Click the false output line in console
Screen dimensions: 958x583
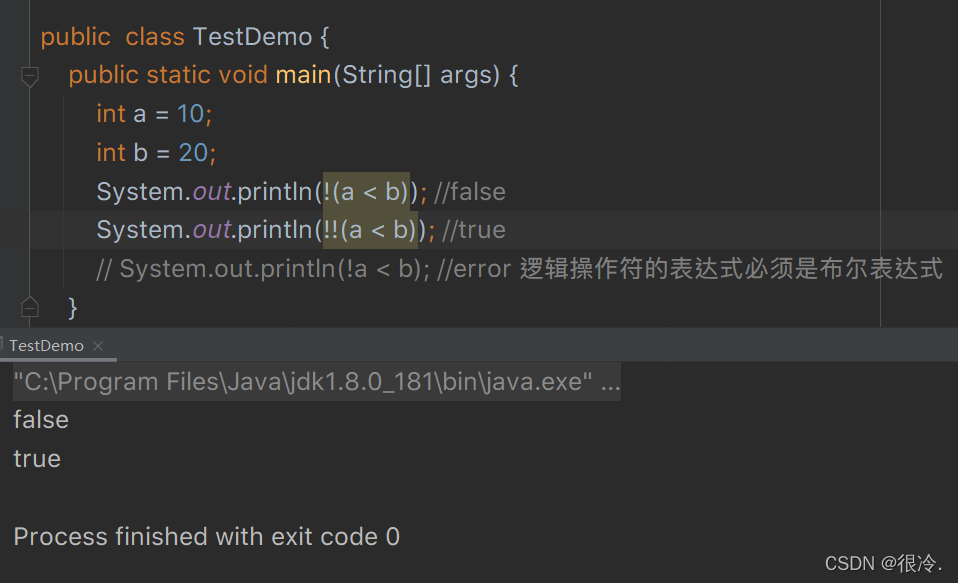pos(41,420)
